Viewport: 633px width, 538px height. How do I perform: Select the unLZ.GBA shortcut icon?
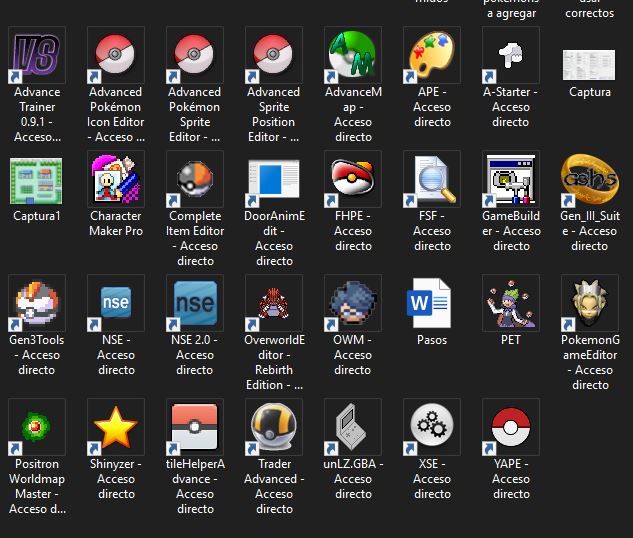click(x=353, y=428)
